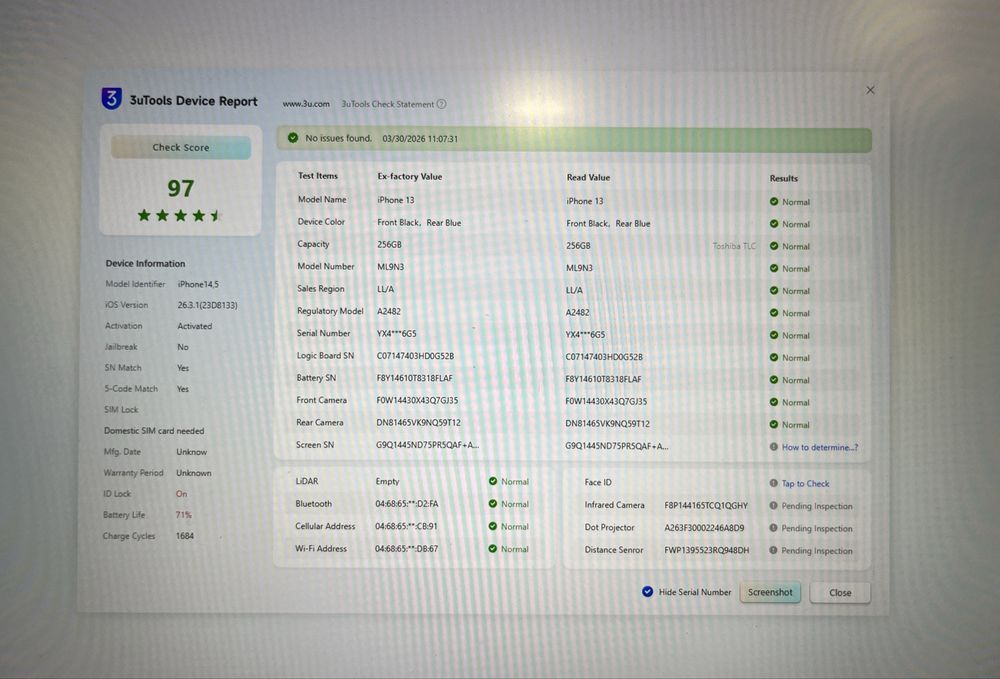The image size is (1000, 679).
Task: Click the Screenshot button
Action: tap(770, 592)
